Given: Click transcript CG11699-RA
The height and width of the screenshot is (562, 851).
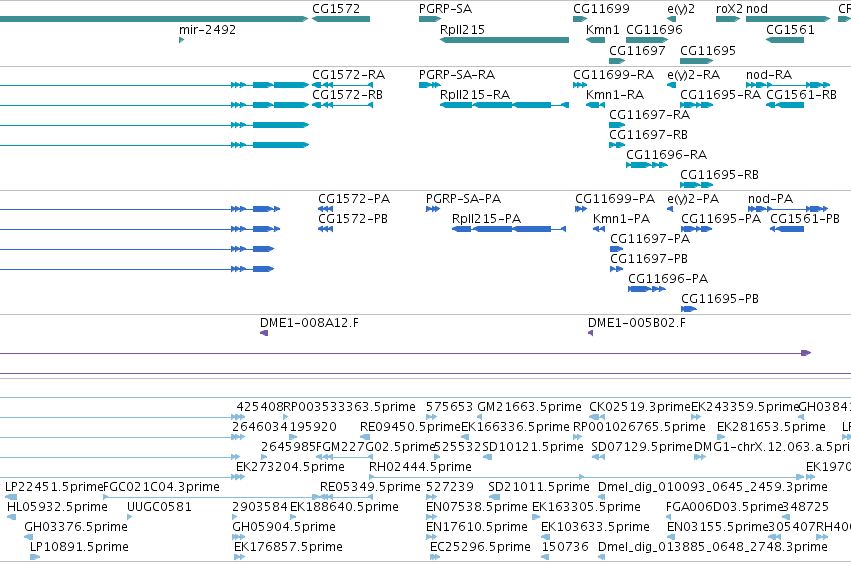Looking at the screenshot, I should click(x=614, y=74).
